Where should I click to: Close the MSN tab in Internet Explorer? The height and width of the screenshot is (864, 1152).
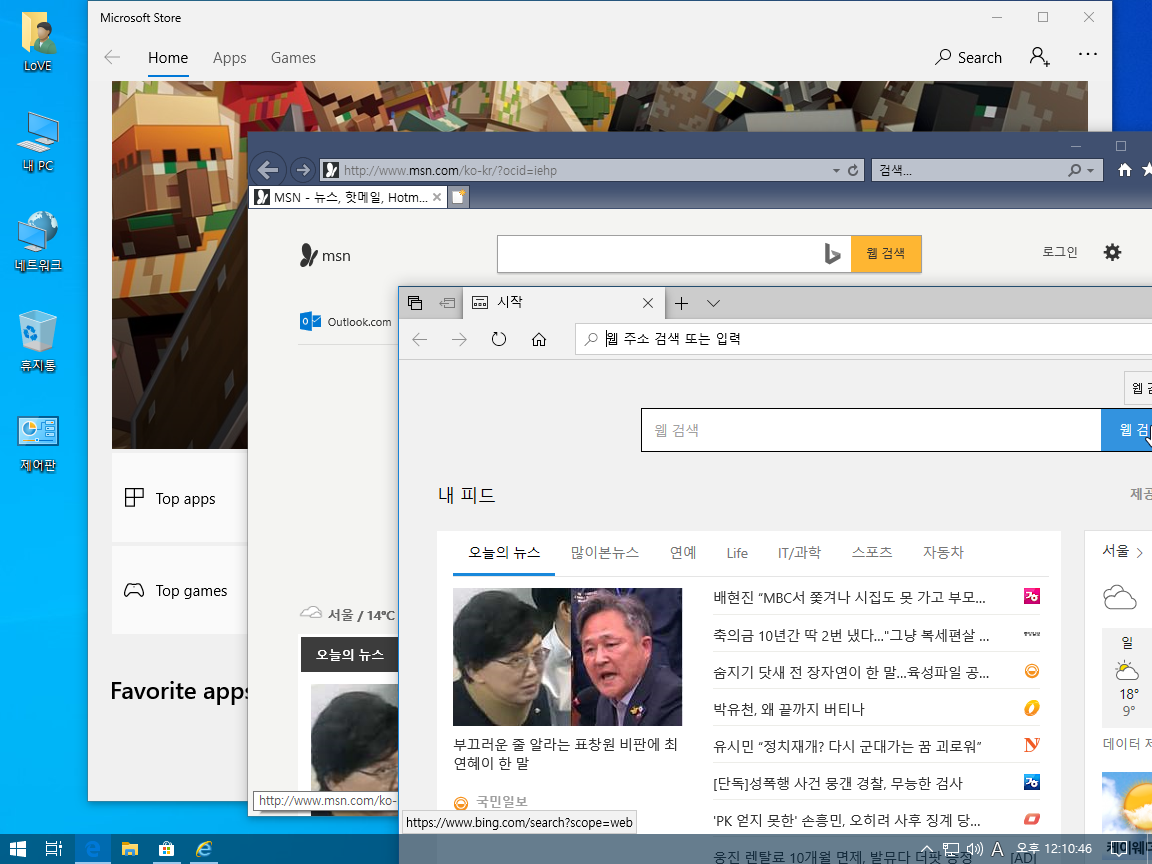[x=437, y=197]
